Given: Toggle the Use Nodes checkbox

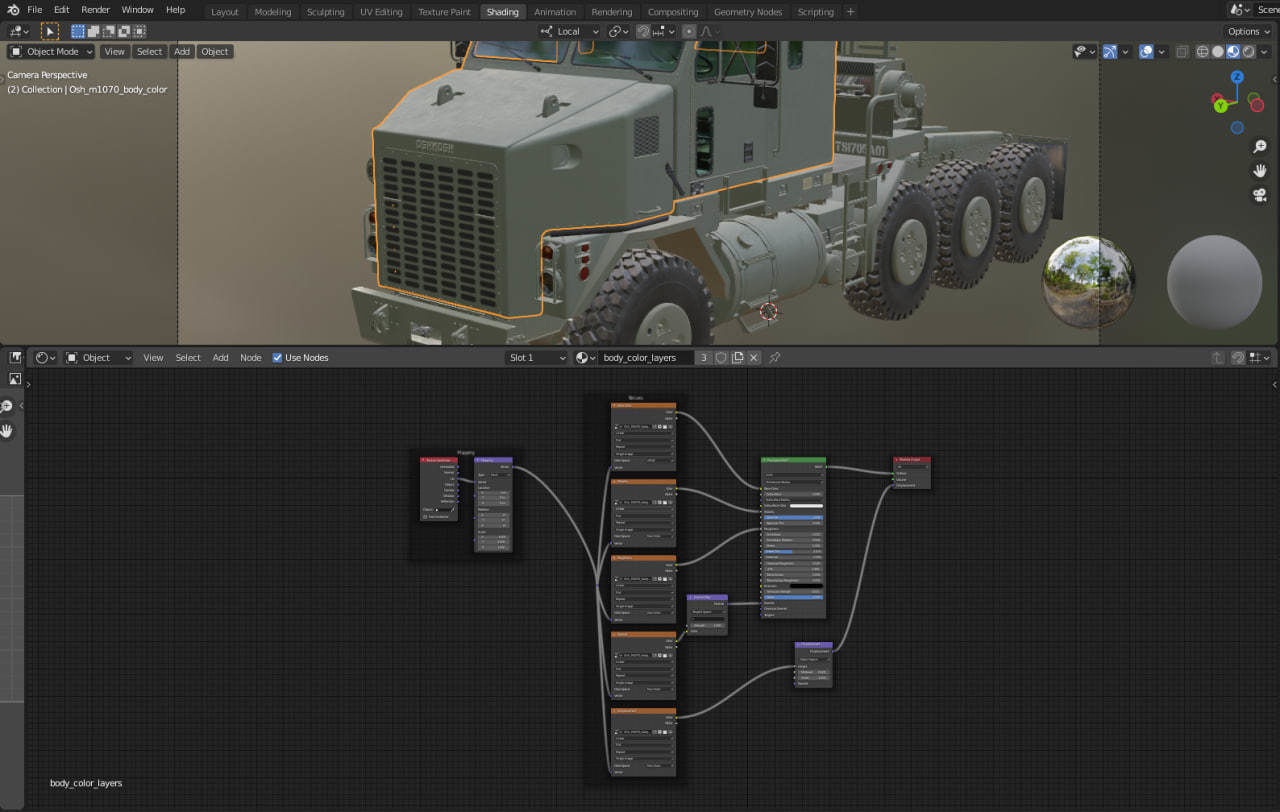Looking at the screenshot, I should (x=277, y=357).
